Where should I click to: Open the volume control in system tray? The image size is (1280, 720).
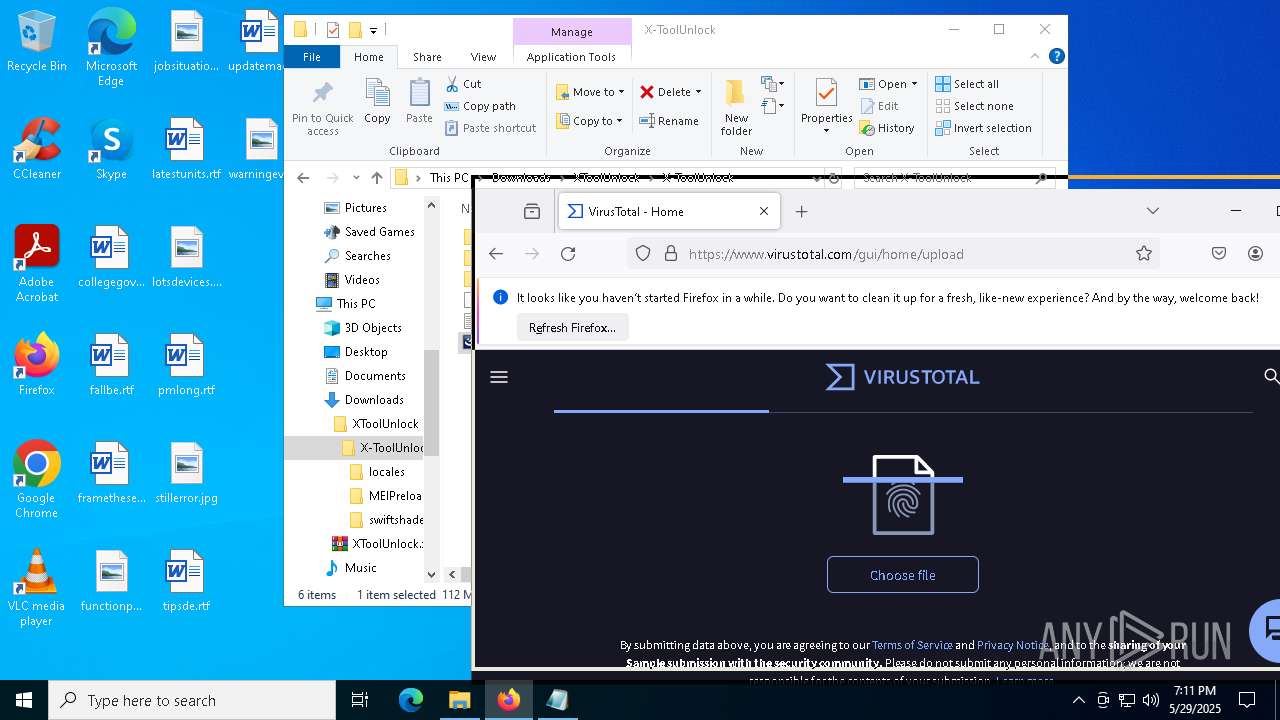tap(1151, 700)
